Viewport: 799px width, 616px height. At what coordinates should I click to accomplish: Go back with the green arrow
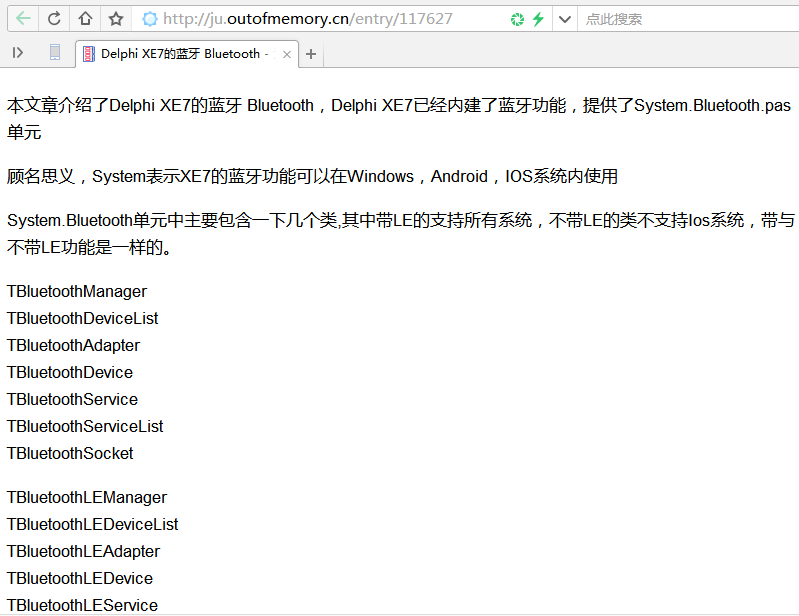click(23, 19)
